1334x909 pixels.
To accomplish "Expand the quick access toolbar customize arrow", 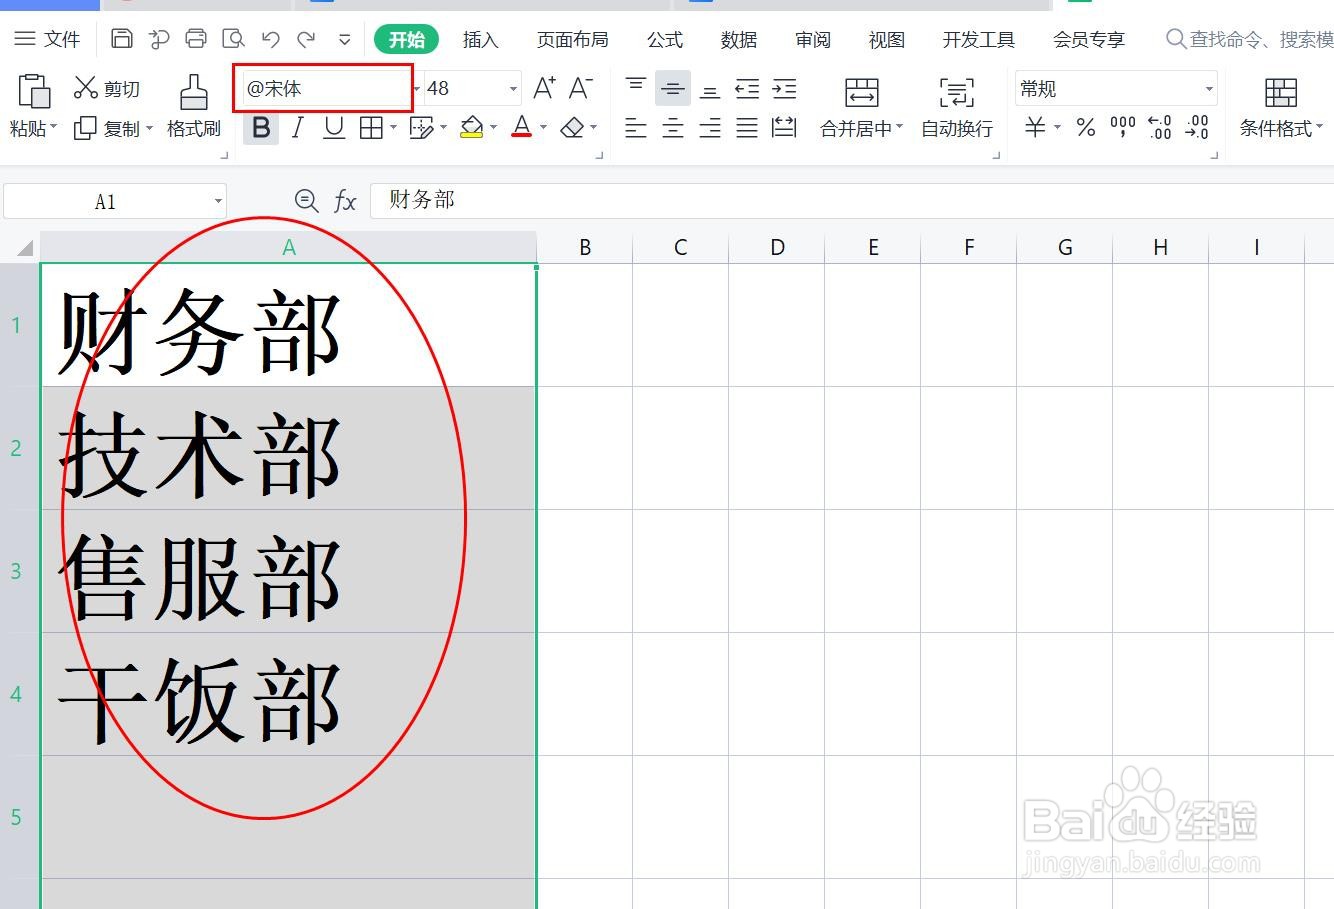I will (x=344, y=39).
